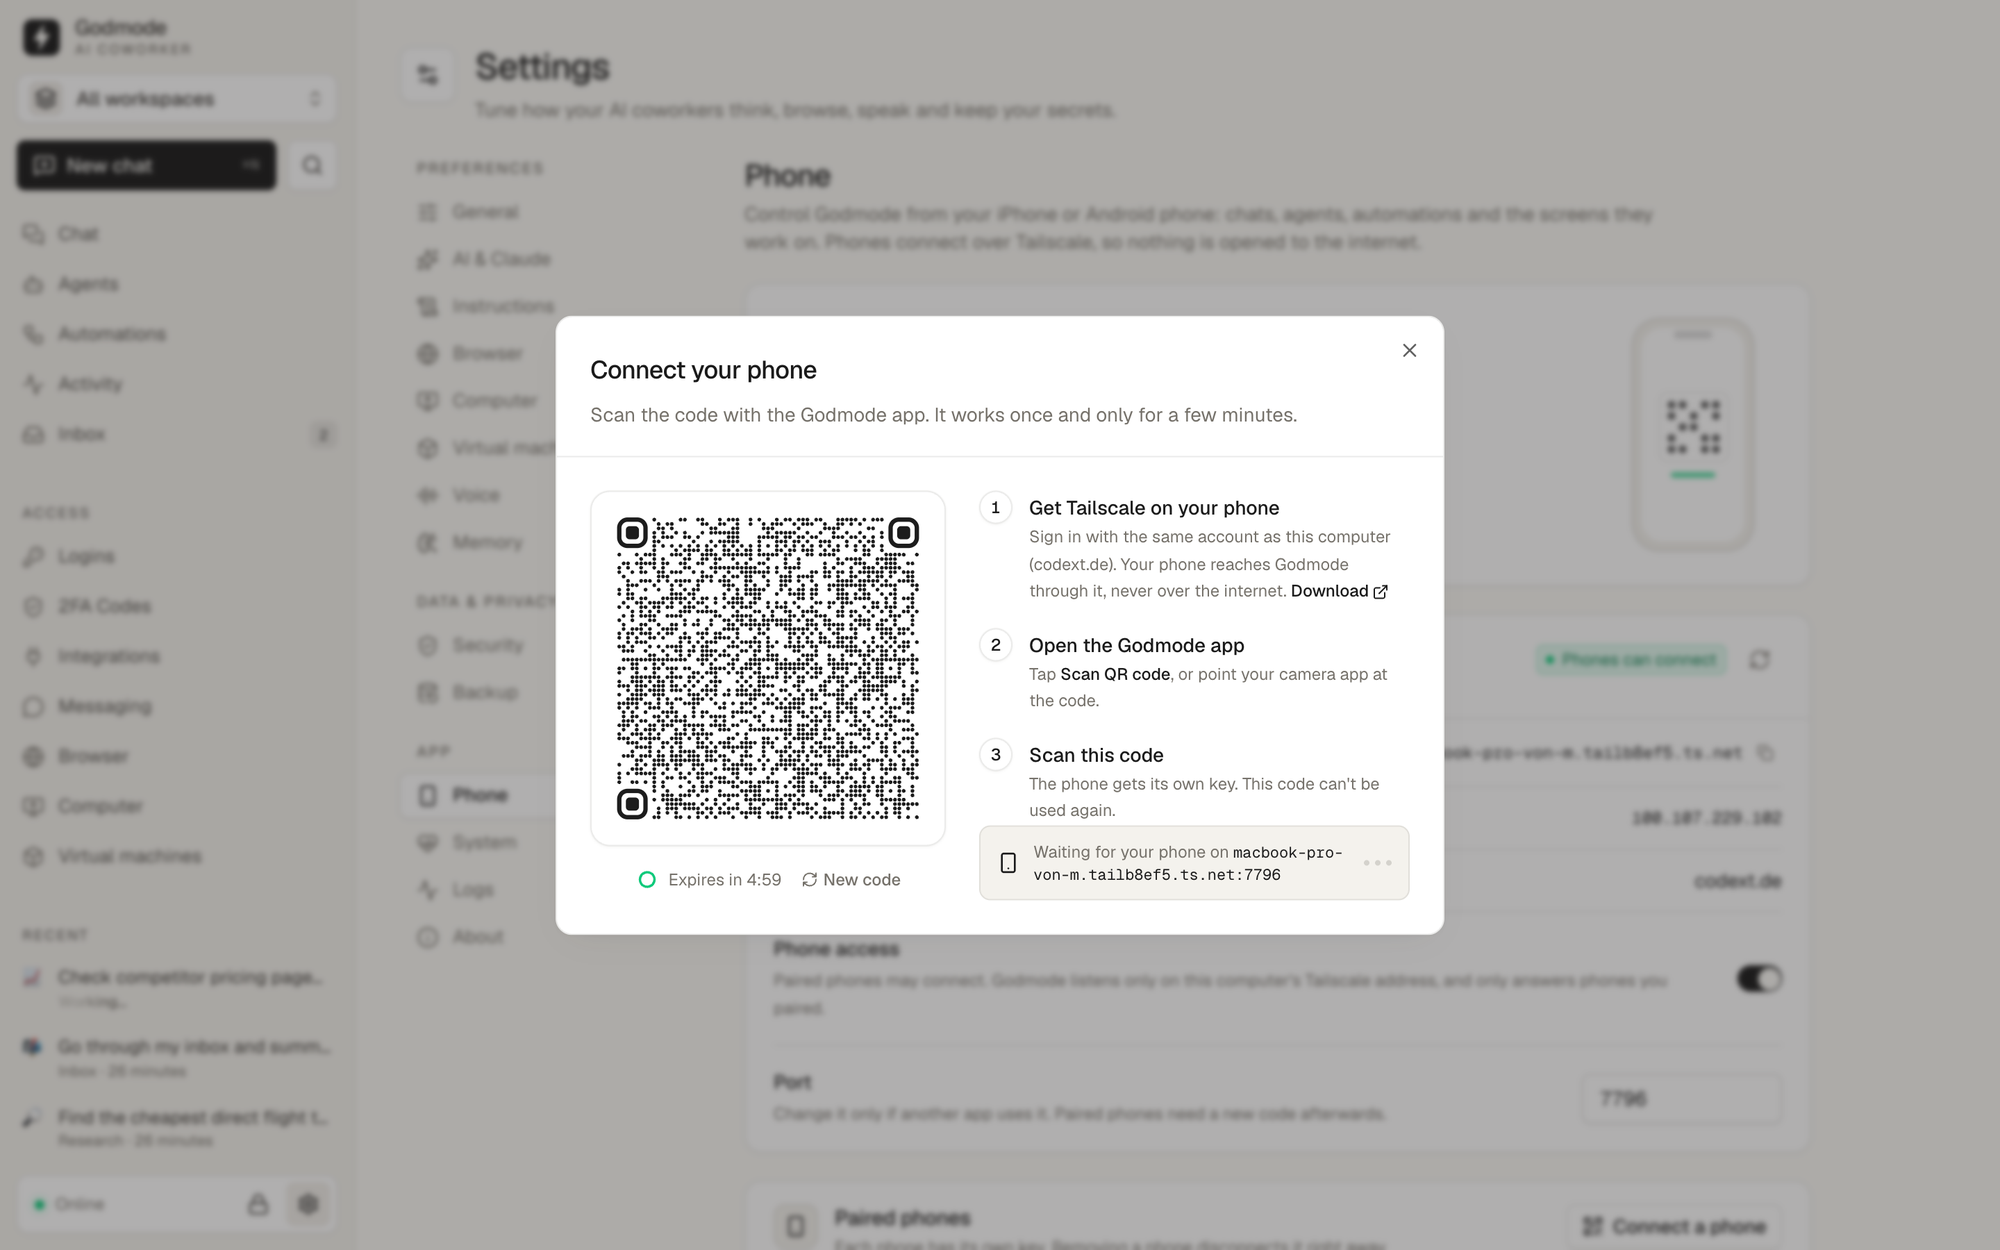Toggle the Phone access switch
The image size is (2000, 1250).
(x=1759, y=978)
